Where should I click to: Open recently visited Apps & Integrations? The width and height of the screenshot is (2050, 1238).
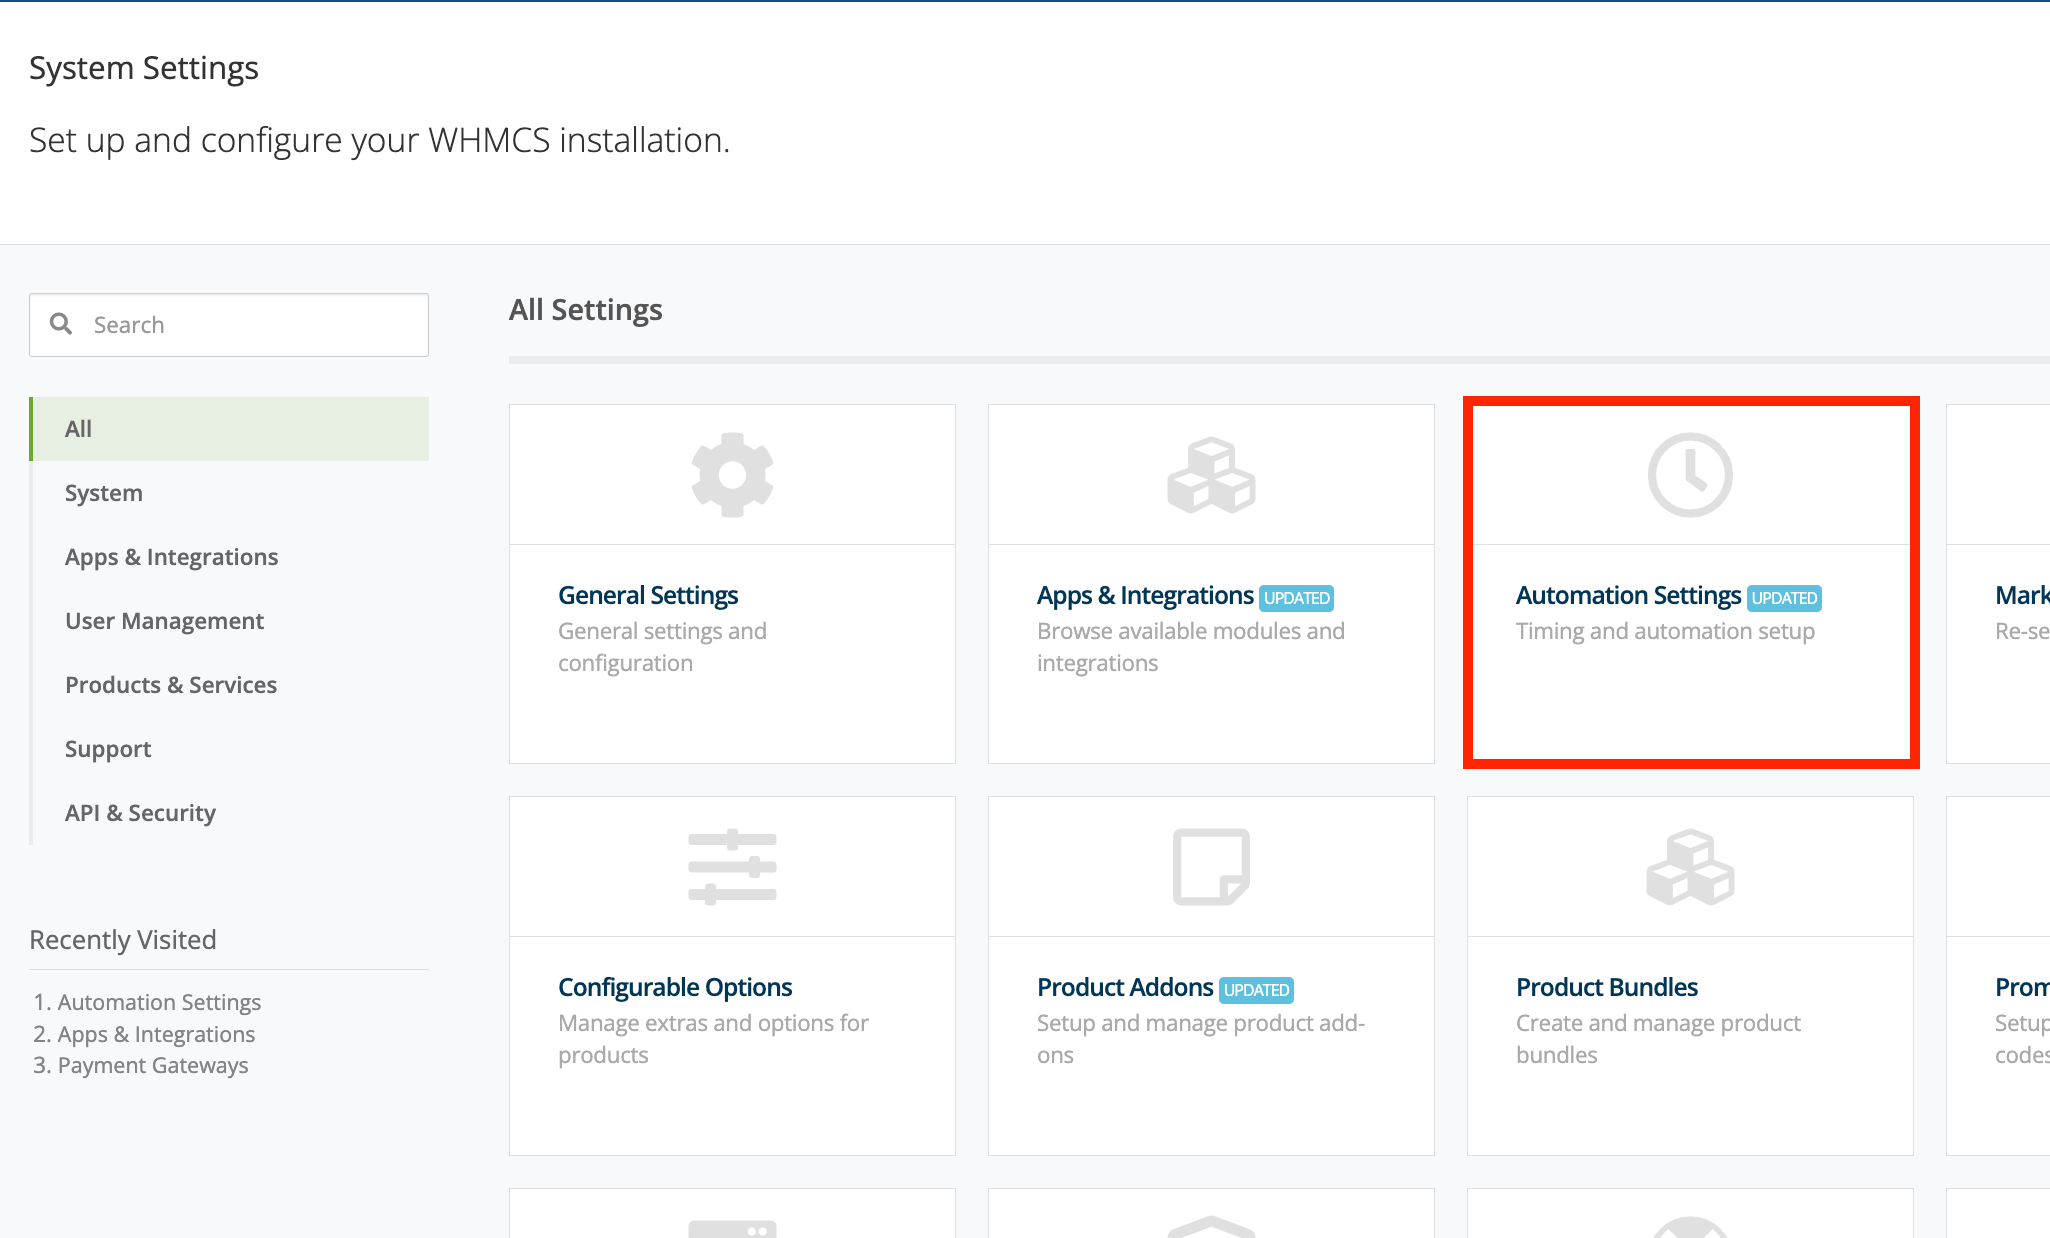coord(156,1034)
